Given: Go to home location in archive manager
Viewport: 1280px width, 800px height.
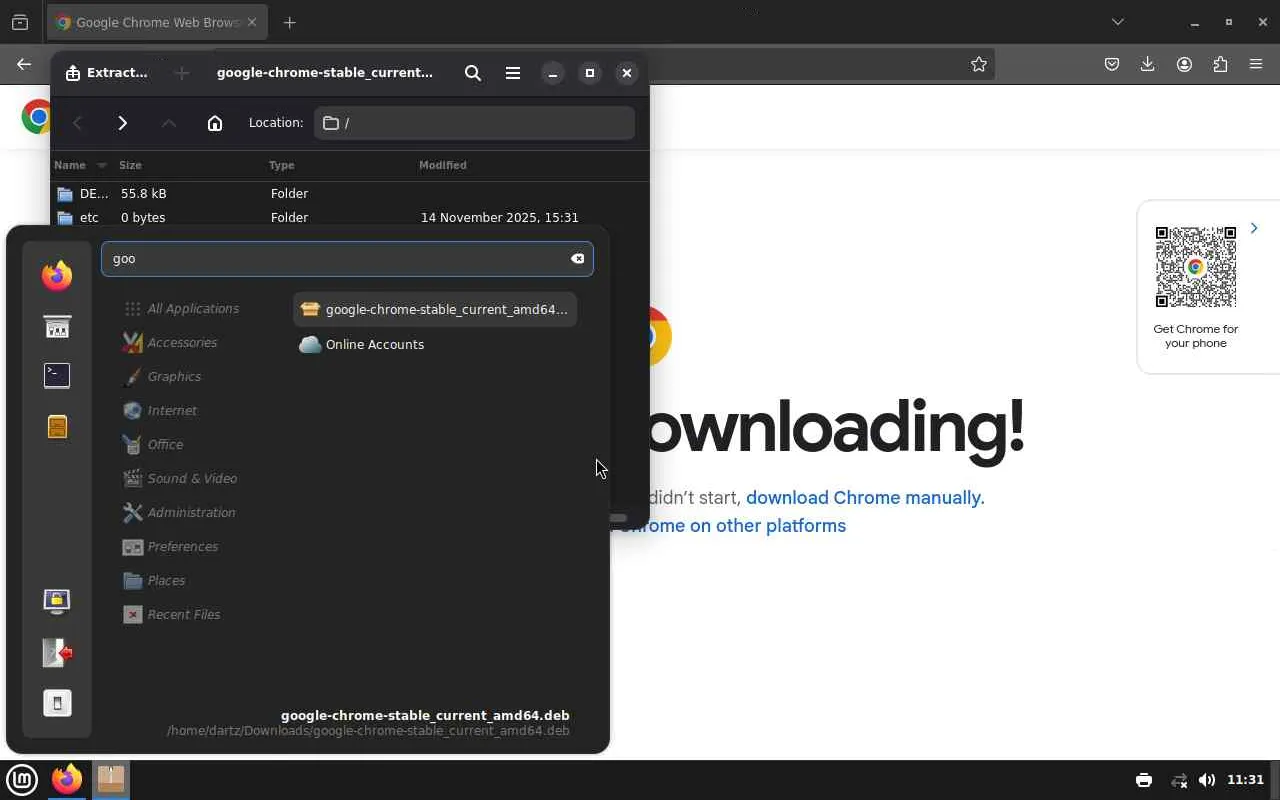Looking at the screenshot, I should click(x=215, y=123).
